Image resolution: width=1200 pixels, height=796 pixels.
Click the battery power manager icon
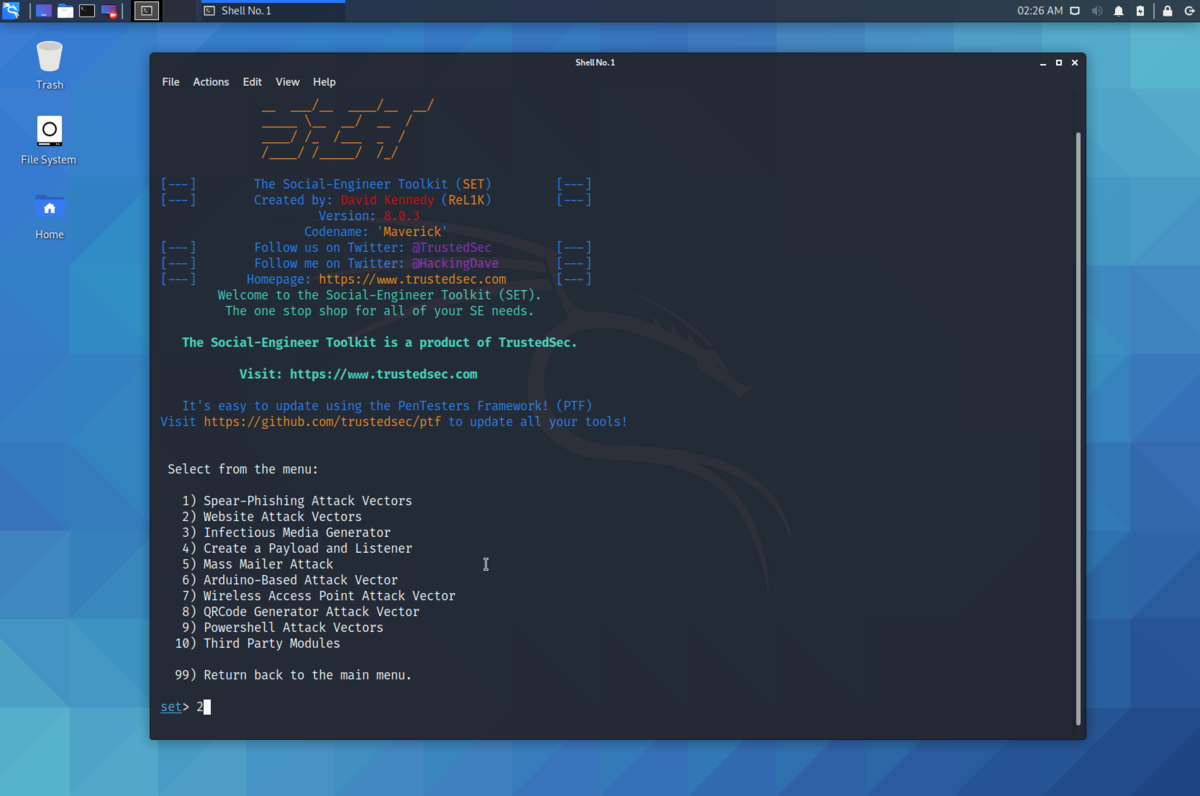tap(1141, 11)
